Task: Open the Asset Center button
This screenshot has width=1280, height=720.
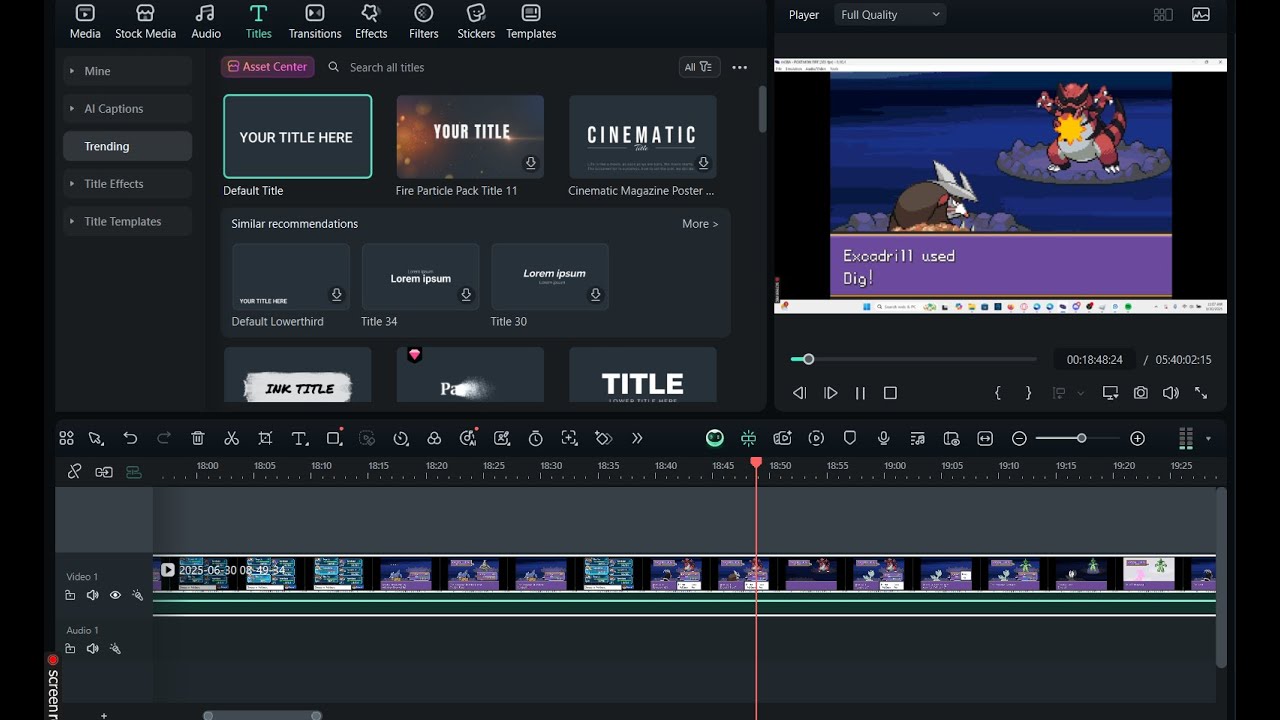Action: [267, 67]
